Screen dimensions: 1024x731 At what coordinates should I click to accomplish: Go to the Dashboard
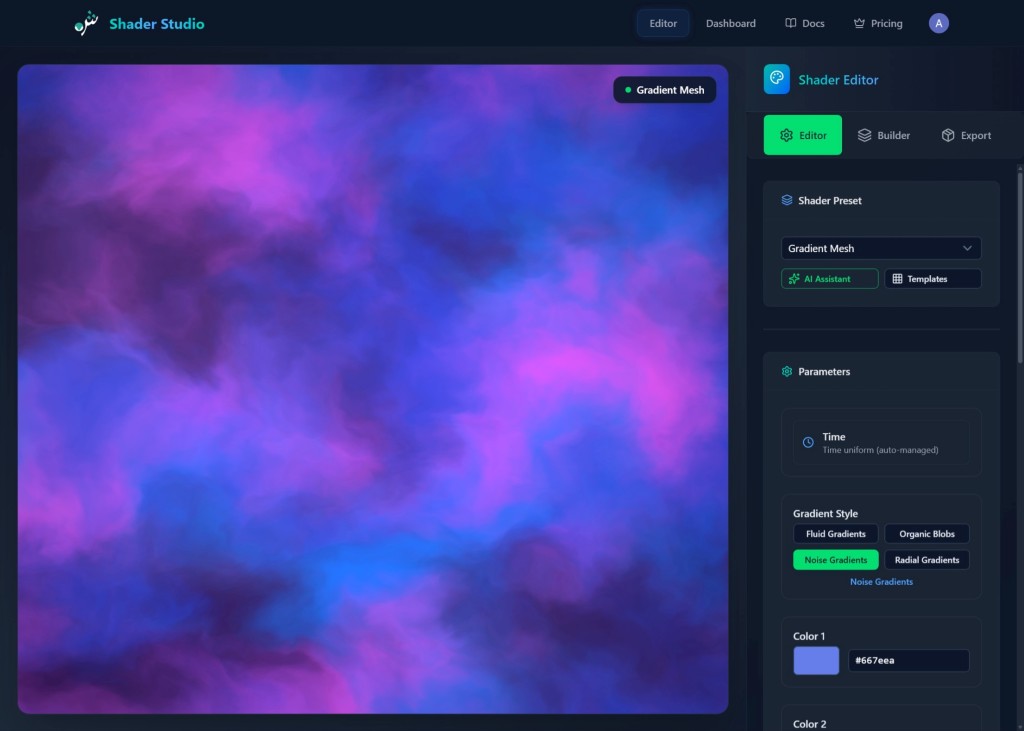tap(730, 22)
